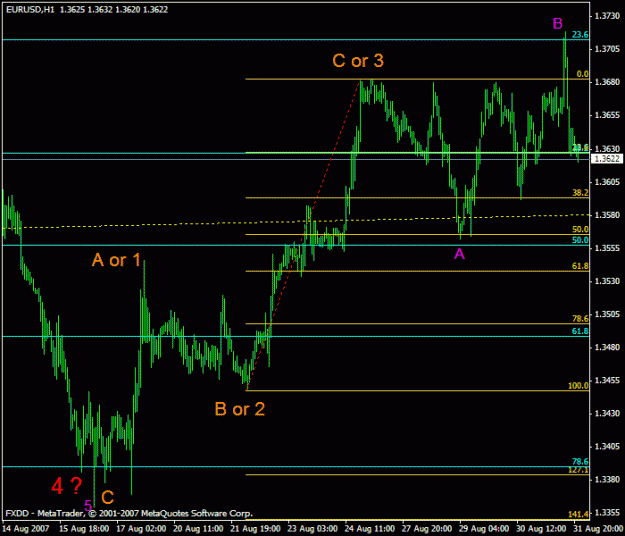Click the yellow 141.4 Fibonacci level label
625x536 pixels.
coord(578,514)
